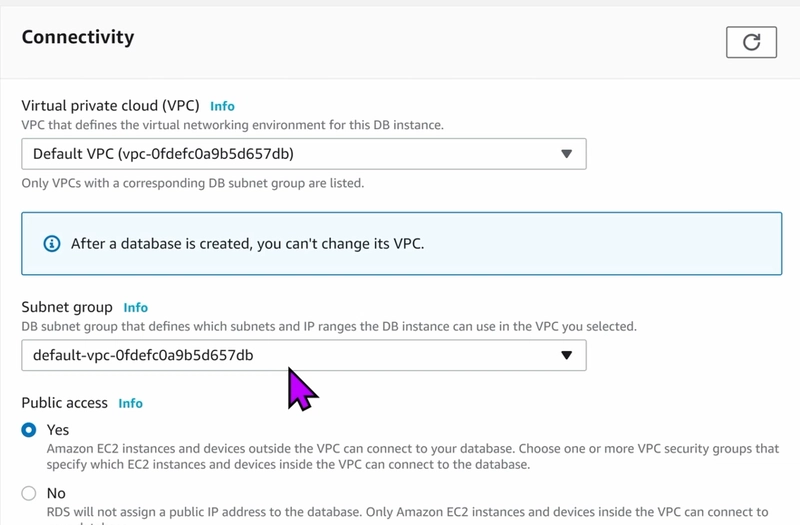Click the refresh icon in Connectivity header
800x525 pixels.
pyautogui.click(x=751, y=42)
